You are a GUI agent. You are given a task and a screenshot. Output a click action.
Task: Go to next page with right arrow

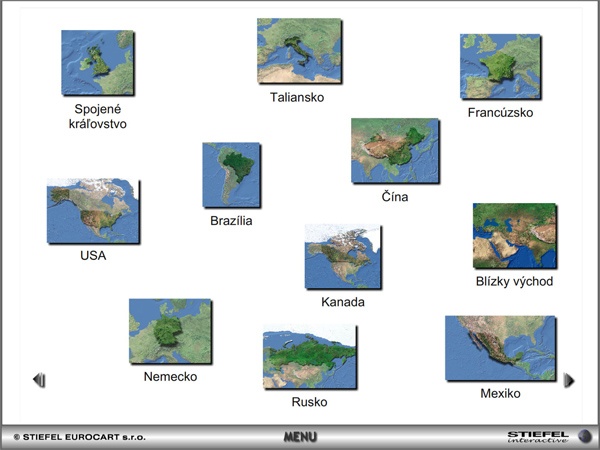point(569,380)
